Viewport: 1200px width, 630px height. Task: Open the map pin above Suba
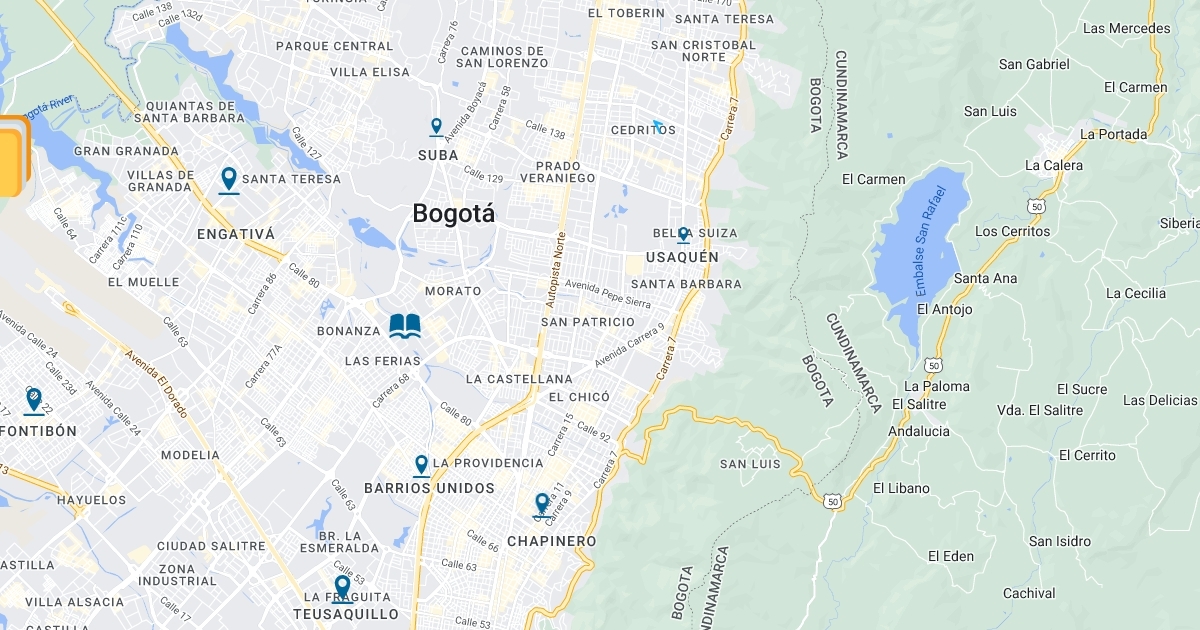(436, 127)
